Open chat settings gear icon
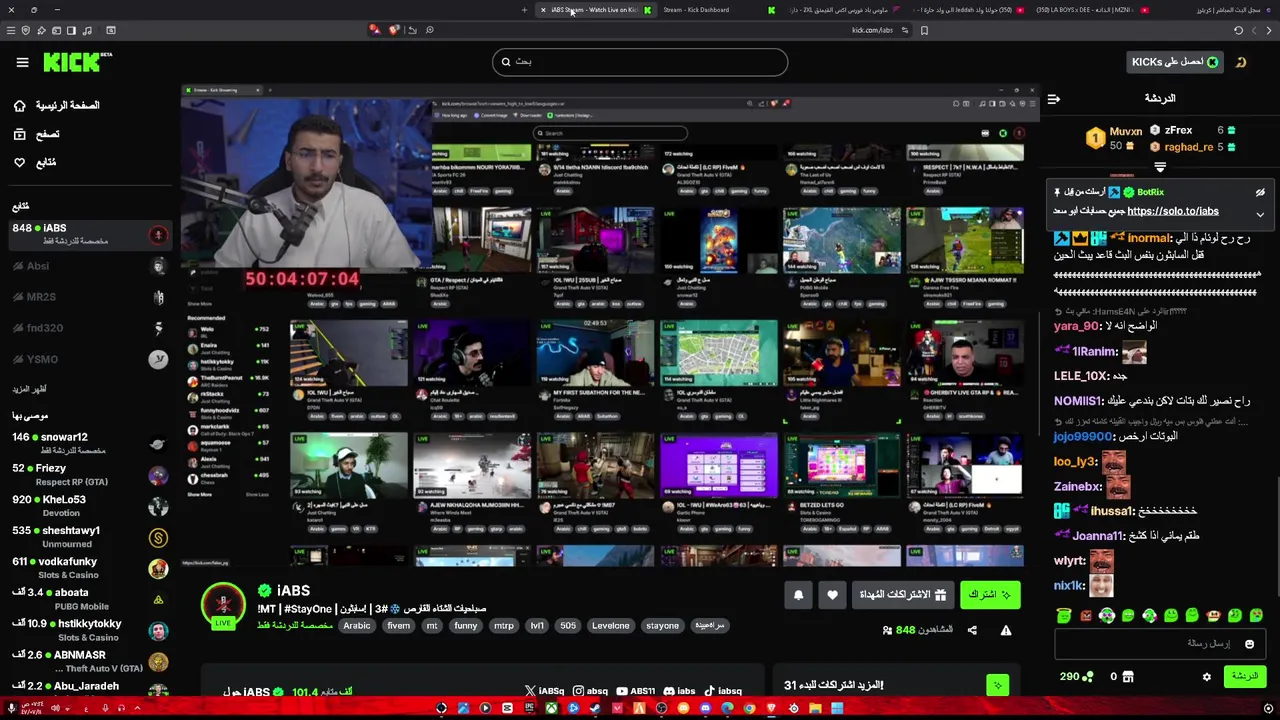Image resolution: width=1280 pixels, height=720 pixels. click(1207, 678)
